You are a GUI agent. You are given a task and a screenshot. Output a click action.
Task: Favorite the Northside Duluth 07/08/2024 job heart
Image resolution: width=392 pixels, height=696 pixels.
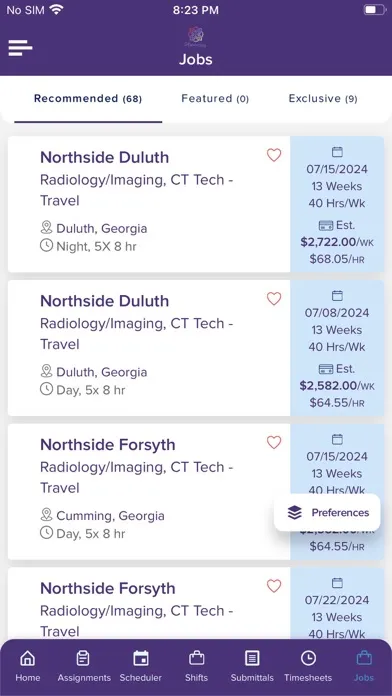click(274, 299)
